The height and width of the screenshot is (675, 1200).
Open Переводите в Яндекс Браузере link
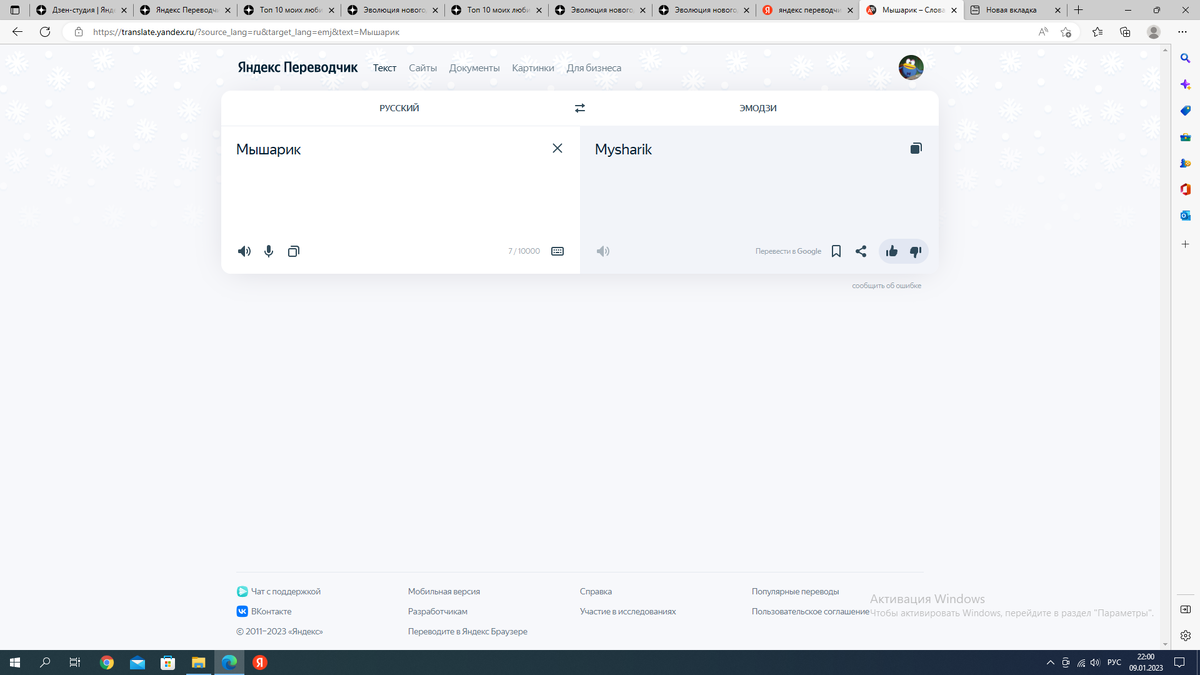pyautogui.click(x=468, y=631)
